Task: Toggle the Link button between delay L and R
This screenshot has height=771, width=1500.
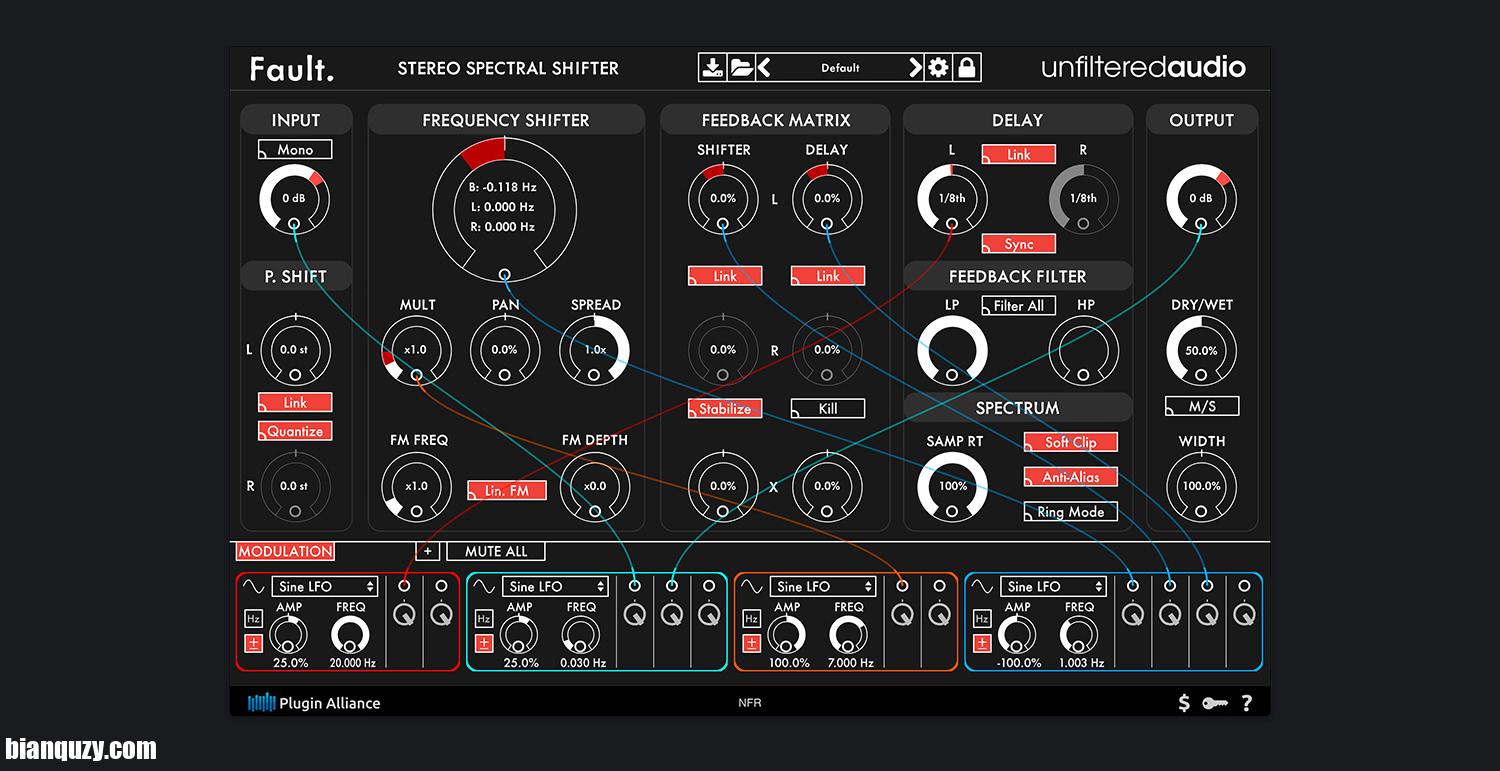Action: pyautogui.click(x=1019, y=154)
